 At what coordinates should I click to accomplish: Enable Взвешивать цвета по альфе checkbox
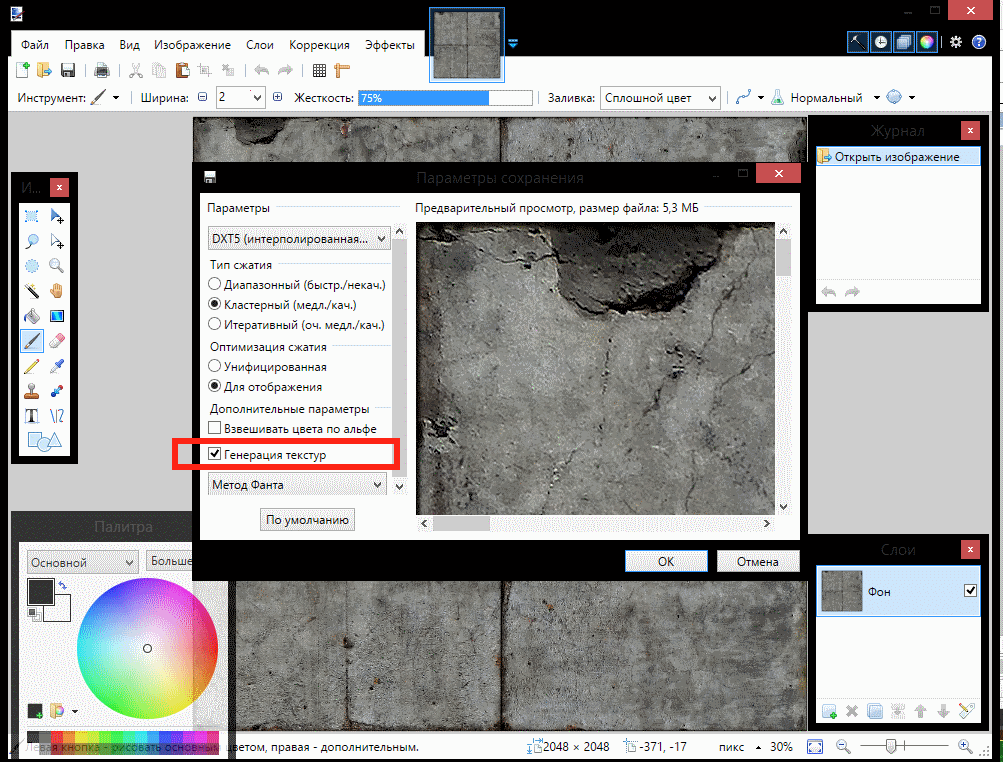[x=215, y=429]
